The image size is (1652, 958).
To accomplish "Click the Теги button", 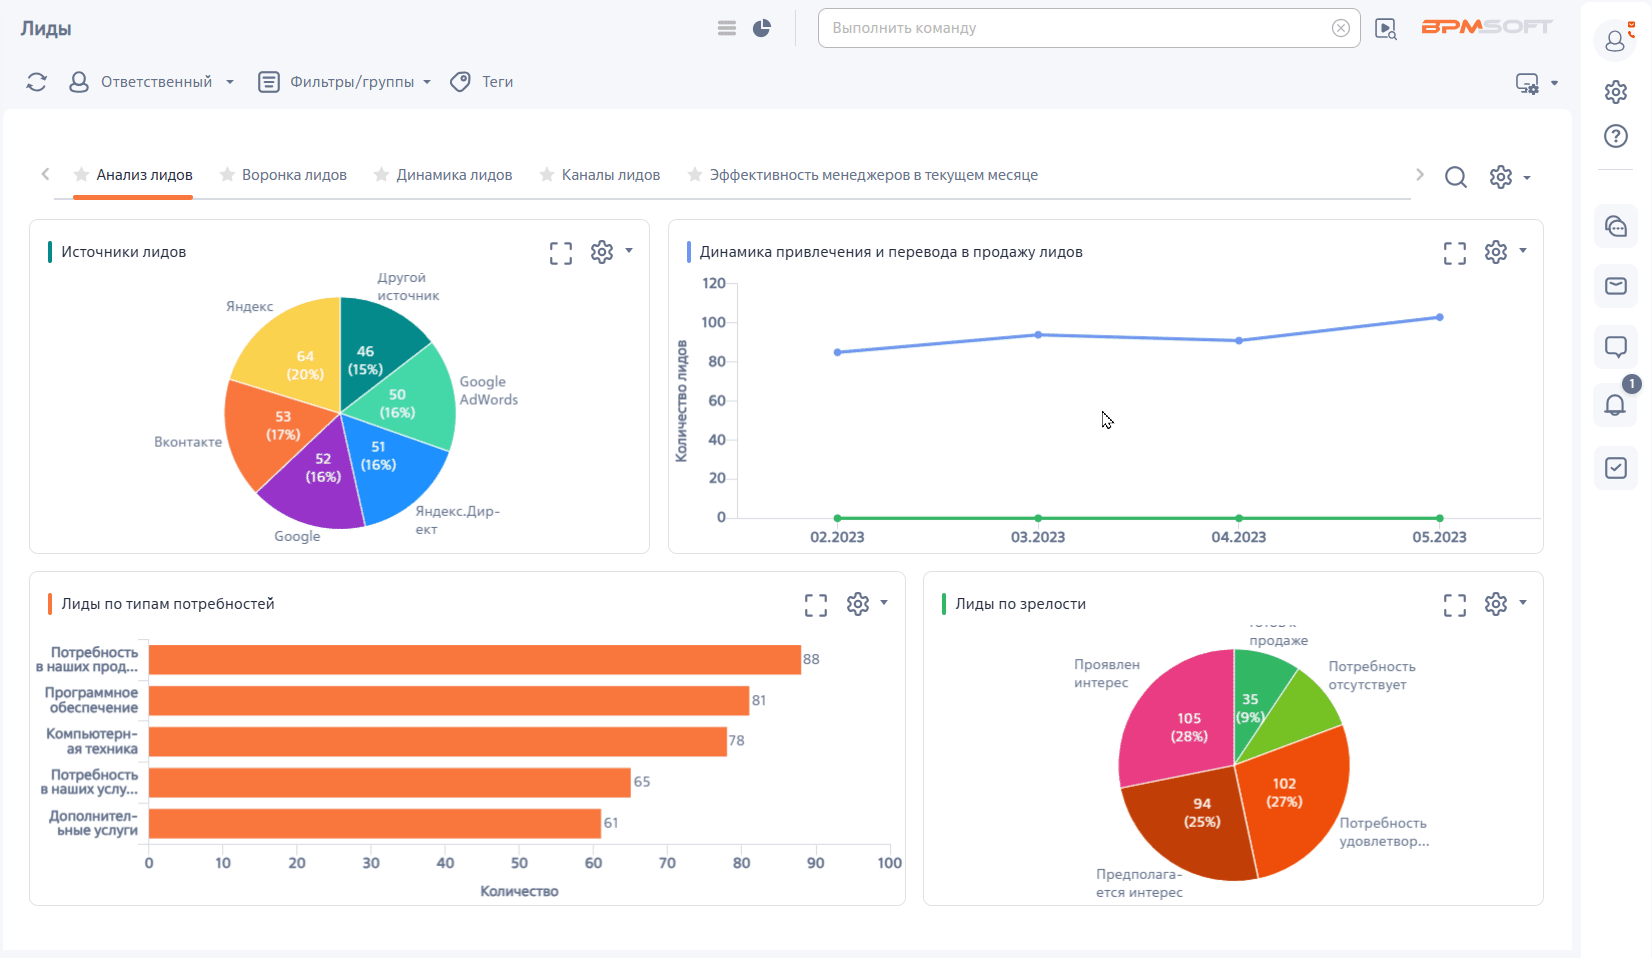I will coord(483,82).
